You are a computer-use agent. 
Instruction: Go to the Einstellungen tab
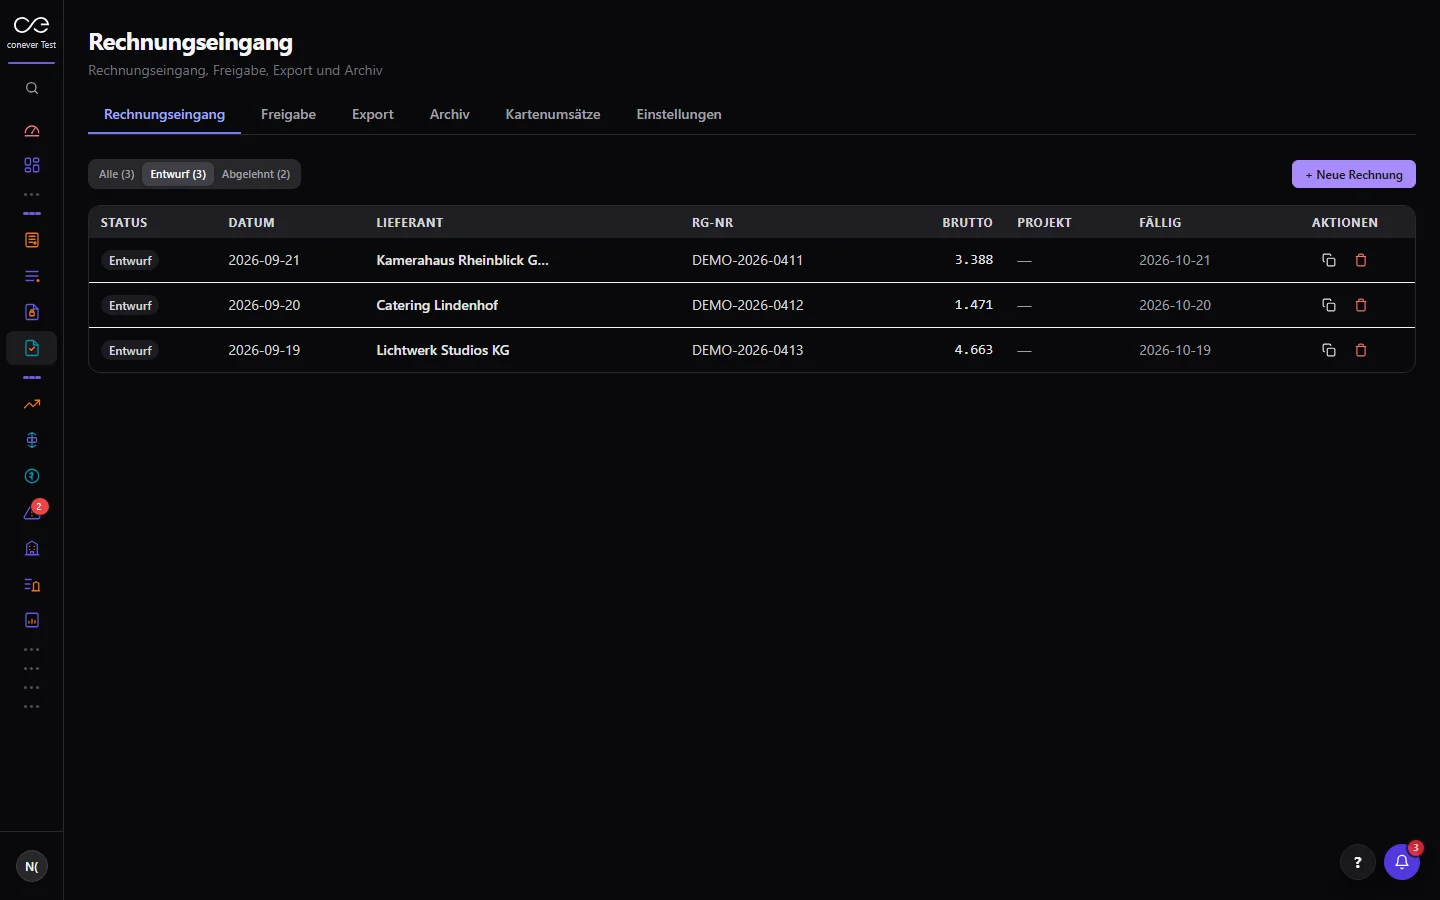coord(679,114)
